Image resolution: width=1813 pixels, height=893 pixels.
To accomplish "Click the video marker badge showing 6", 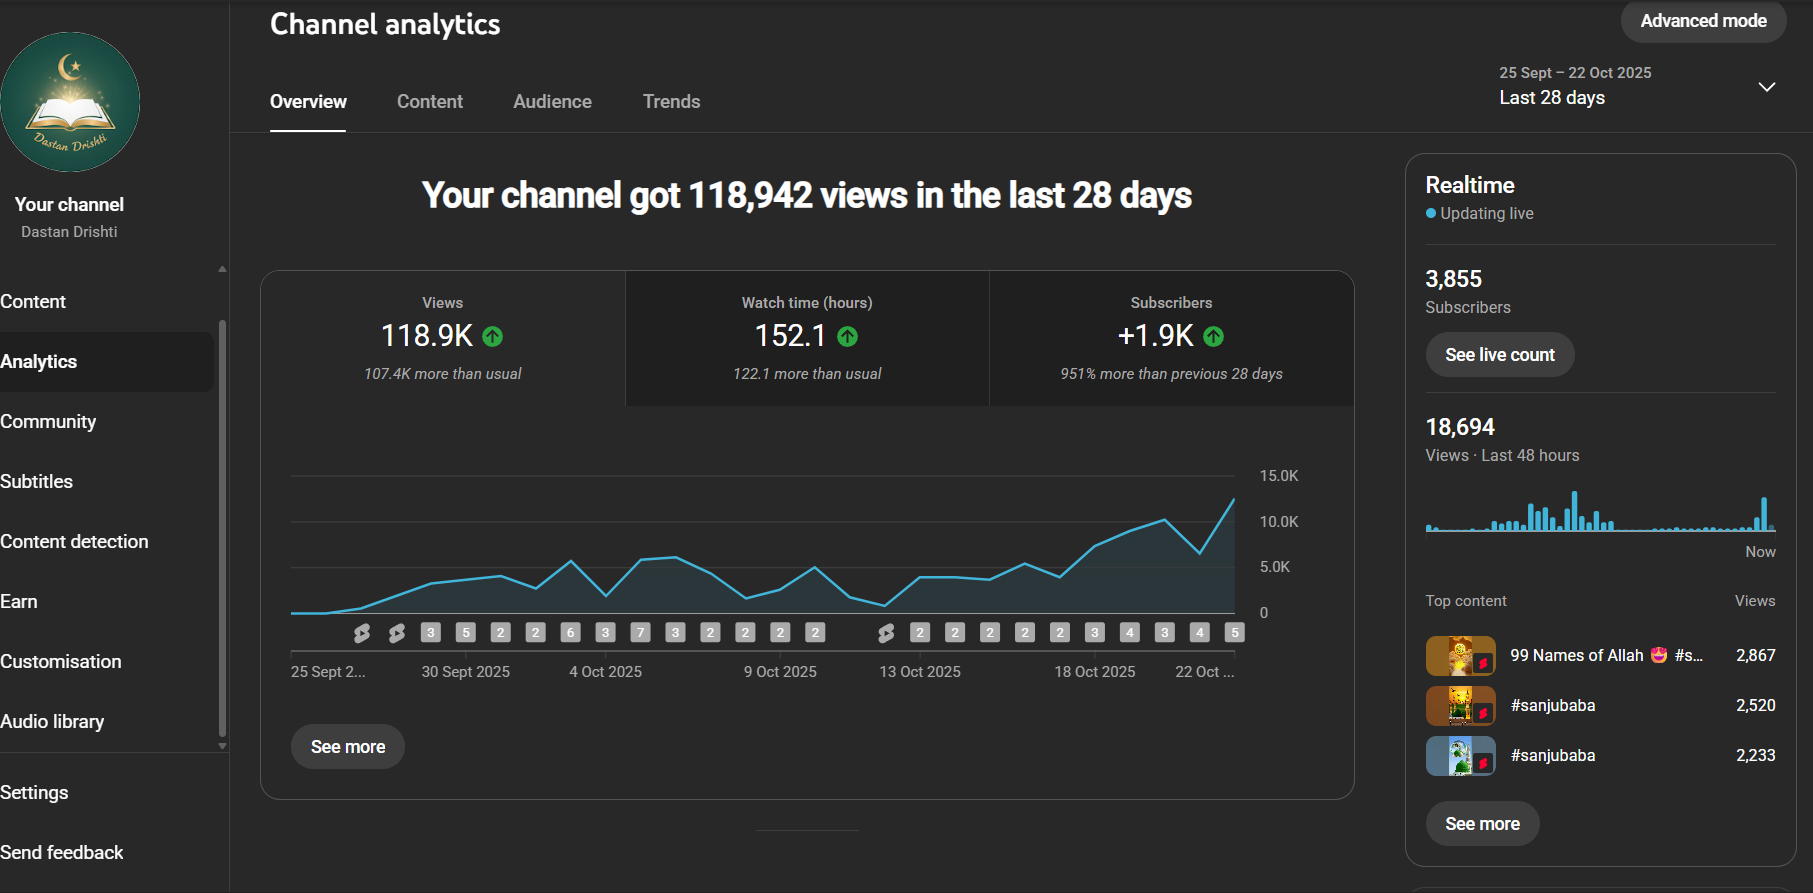I will click(571, 633).
